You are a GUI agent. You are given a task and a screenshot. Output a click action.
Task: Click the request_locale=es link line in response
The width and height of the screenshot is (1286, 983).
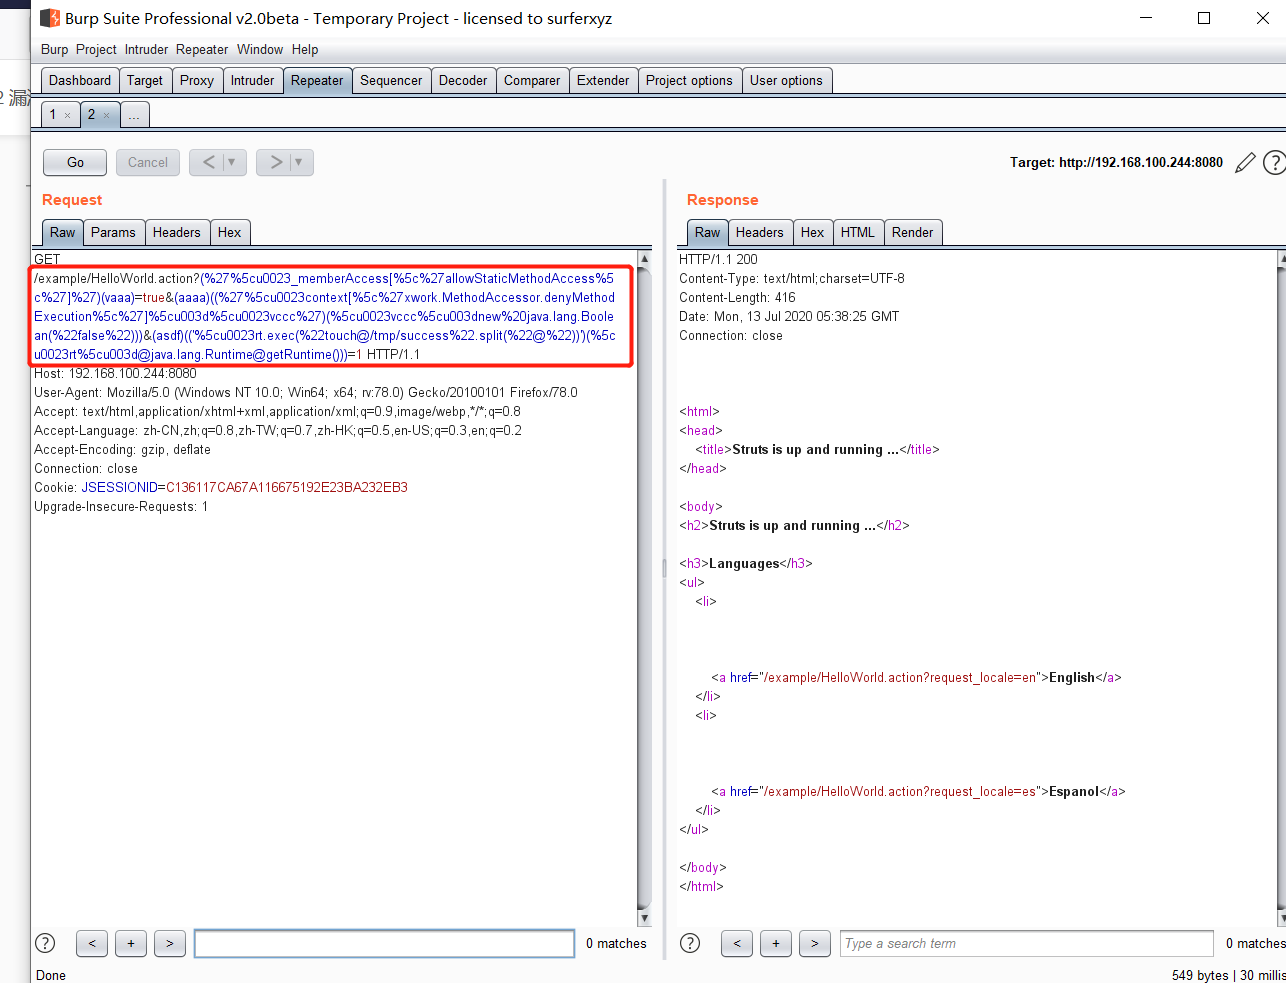coord(918,792)
